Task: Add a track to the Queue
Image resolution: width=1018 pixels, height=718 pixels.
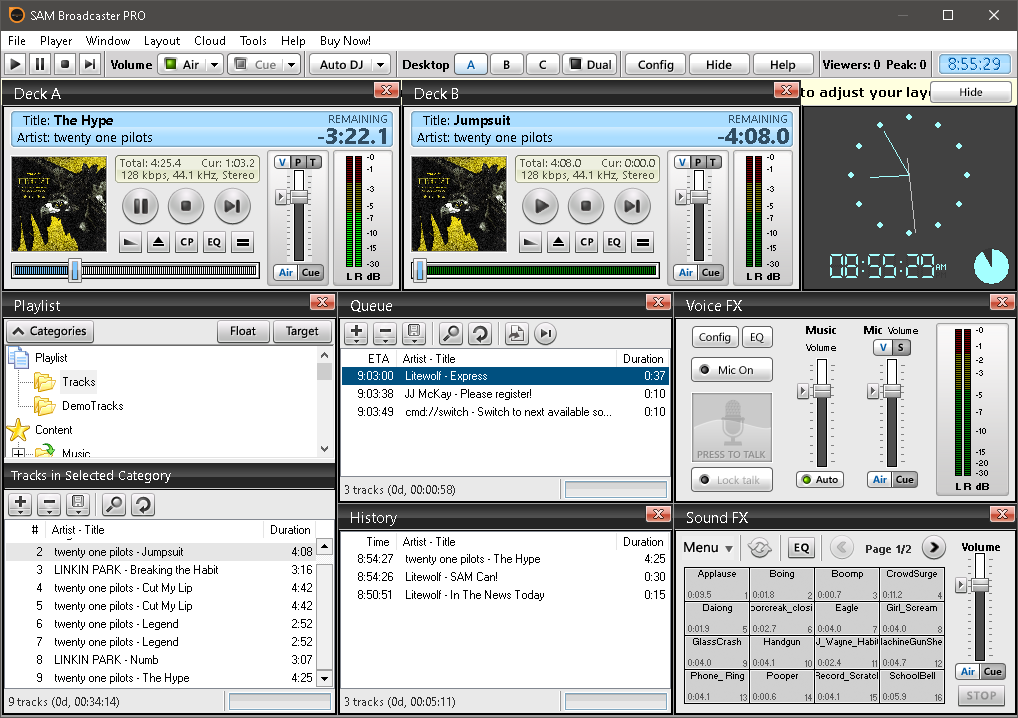Action: click(x=356, y=334)
